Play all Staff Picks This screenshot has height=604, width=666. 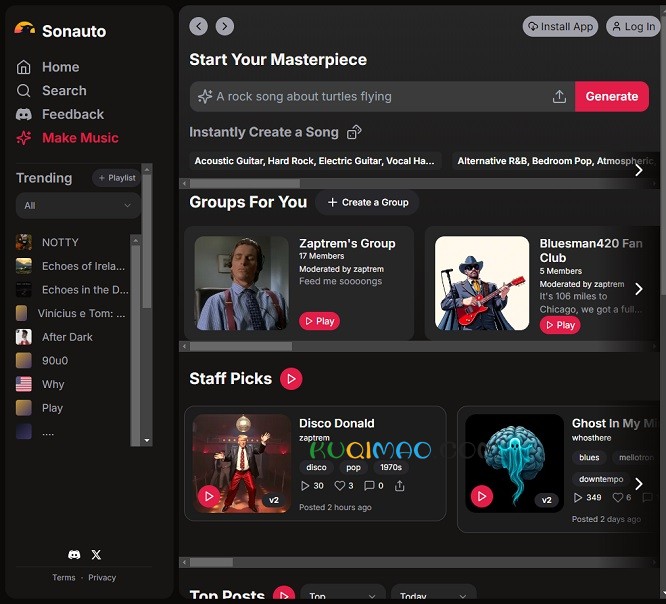(x=291, y=378)
